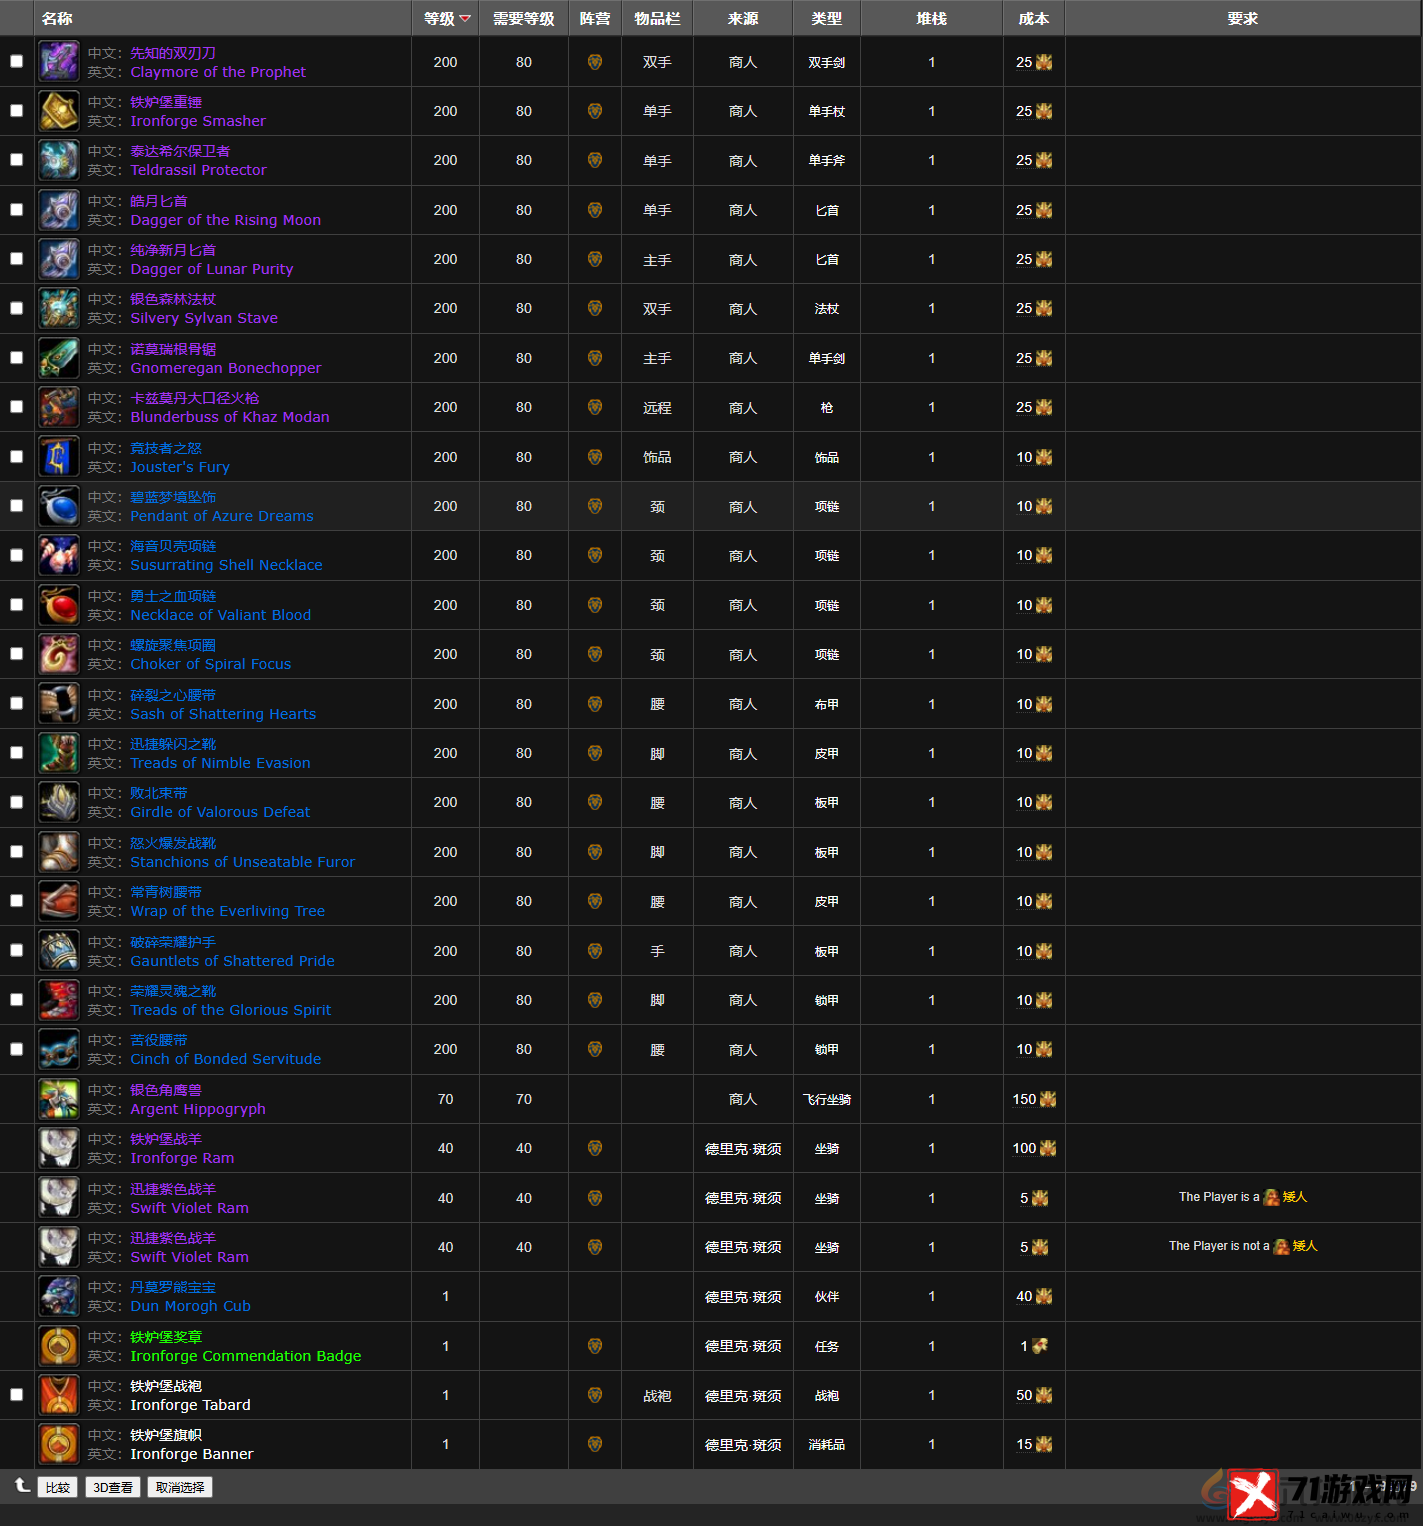Click the Claymore of the Prophet item icon
1423x1526 pixels.
[x=59, y=62]
